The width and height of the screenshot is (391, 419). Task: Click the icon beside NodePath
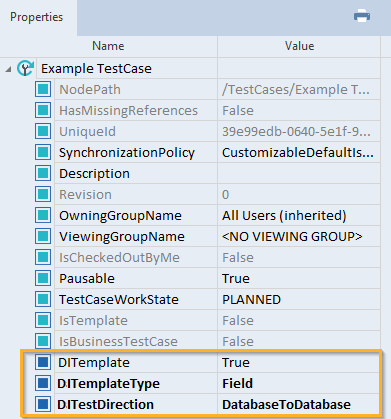pyautogui.click(x=43, y=89)
